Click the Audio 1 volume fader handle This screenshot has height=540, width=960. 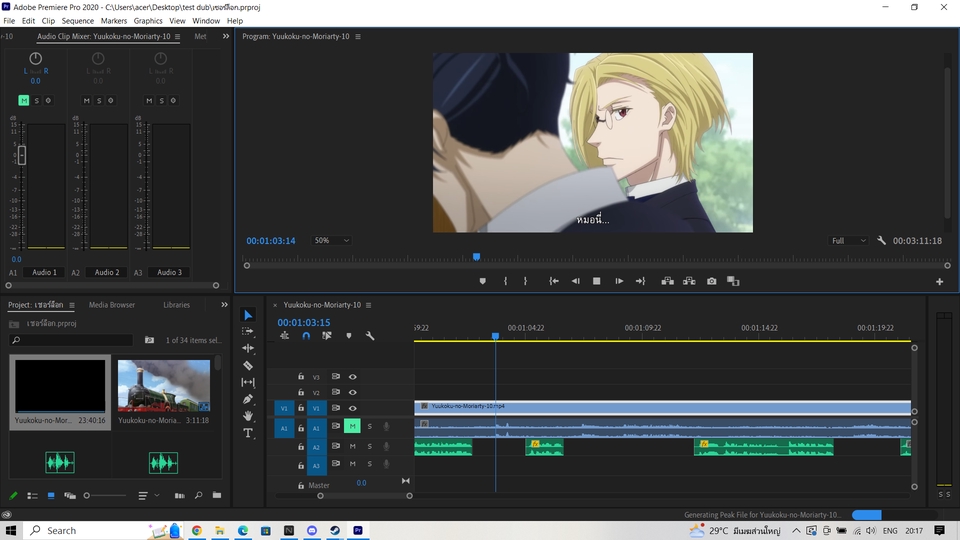click(x=21, y=155)
